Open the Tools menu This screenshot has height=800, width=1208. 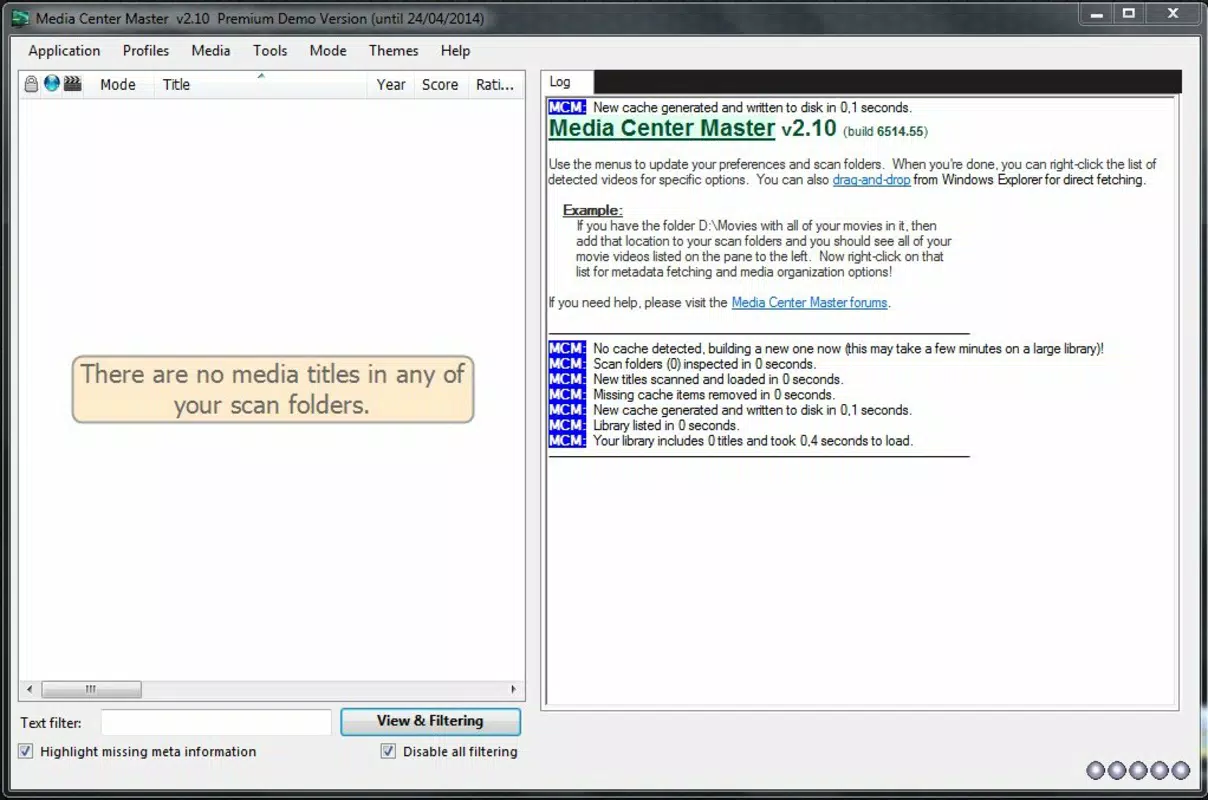pos(270,51)
